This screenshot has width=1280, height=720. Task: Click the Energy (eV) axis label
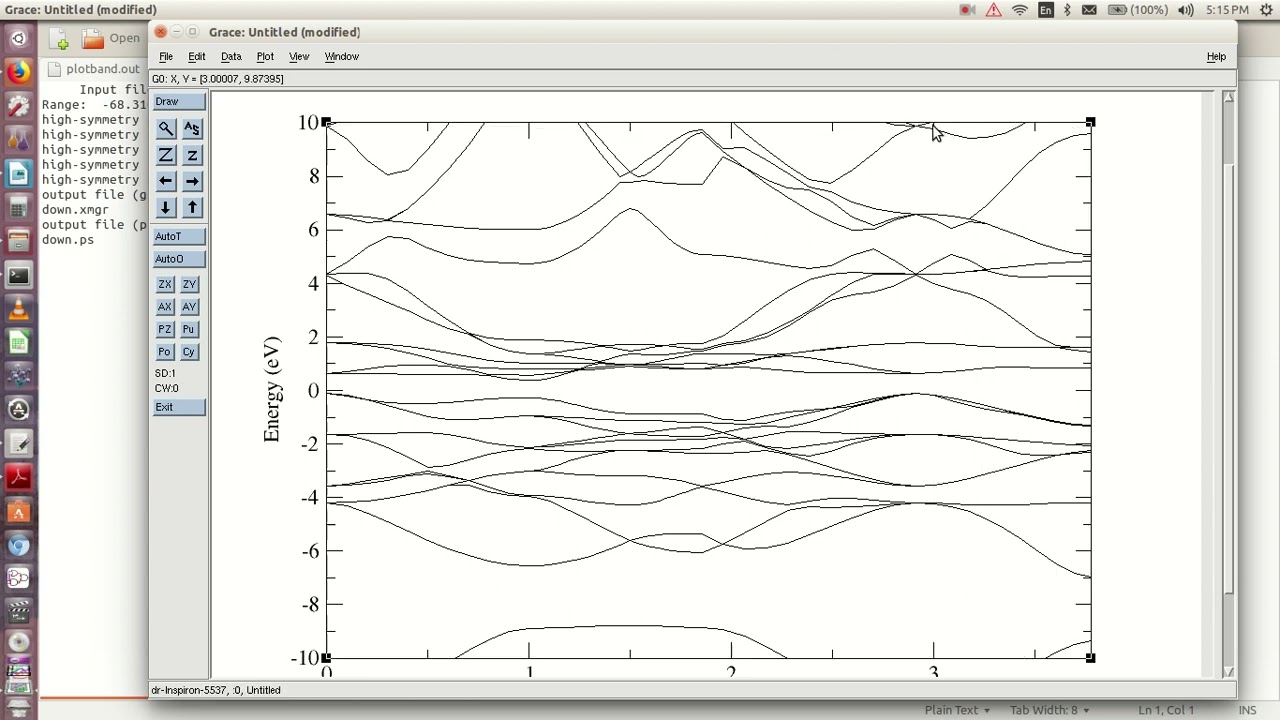[x=272, y=390]
